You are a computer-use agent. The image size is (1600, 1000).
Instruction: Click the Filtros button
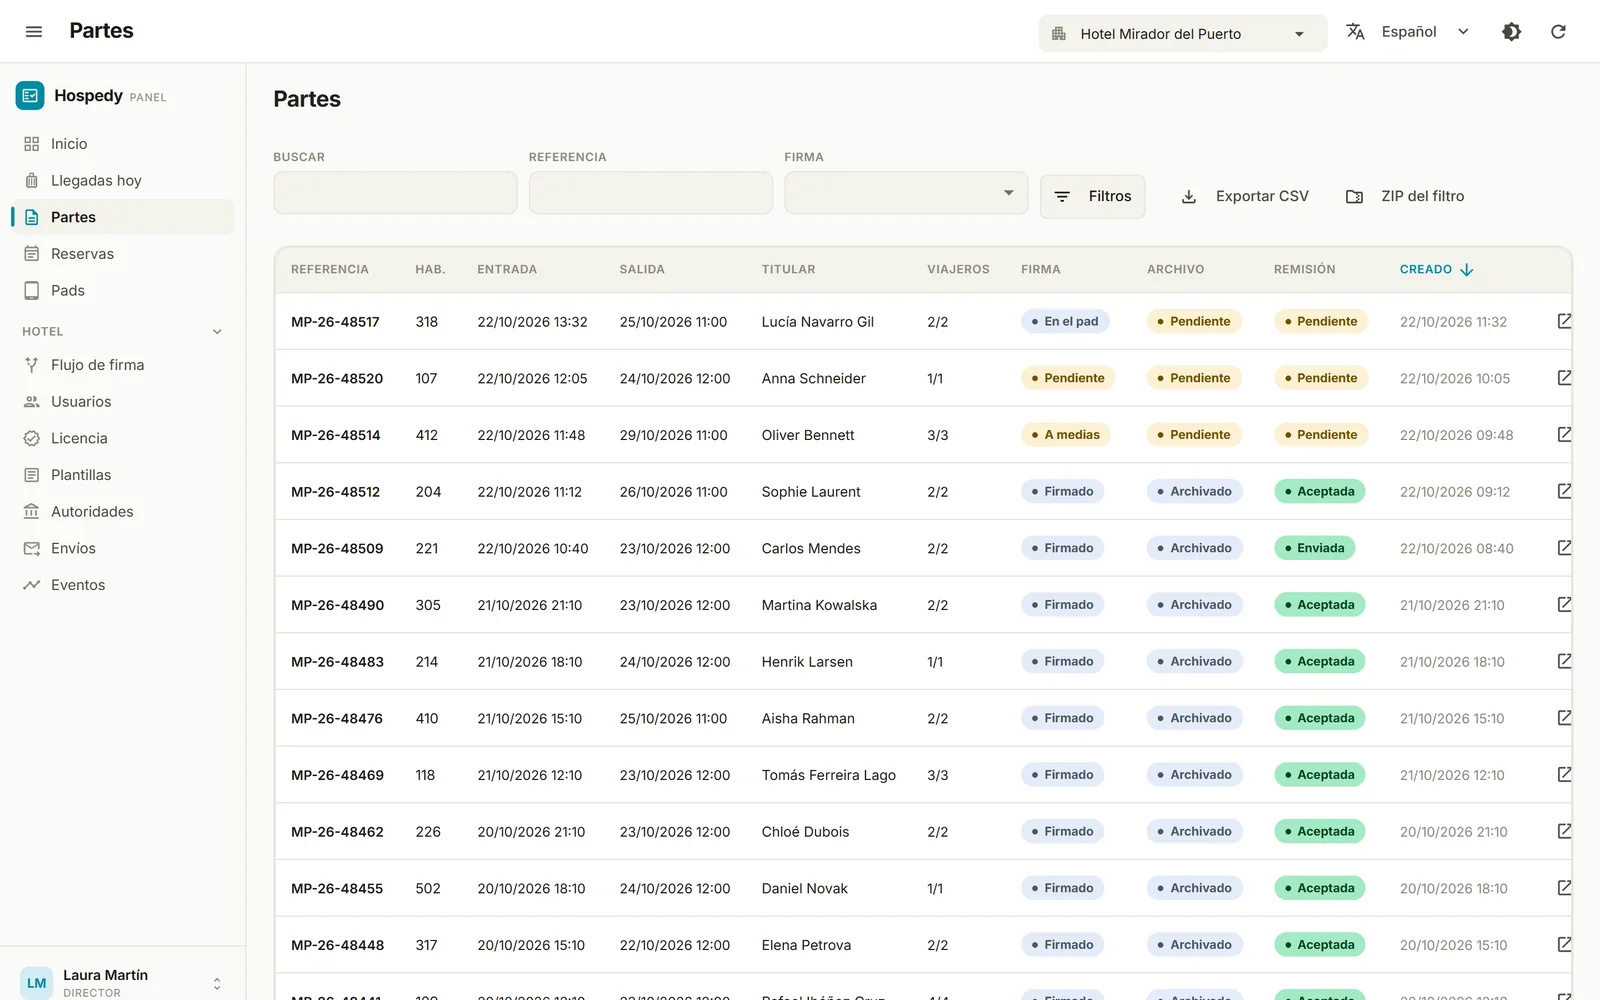point(1092,196)
